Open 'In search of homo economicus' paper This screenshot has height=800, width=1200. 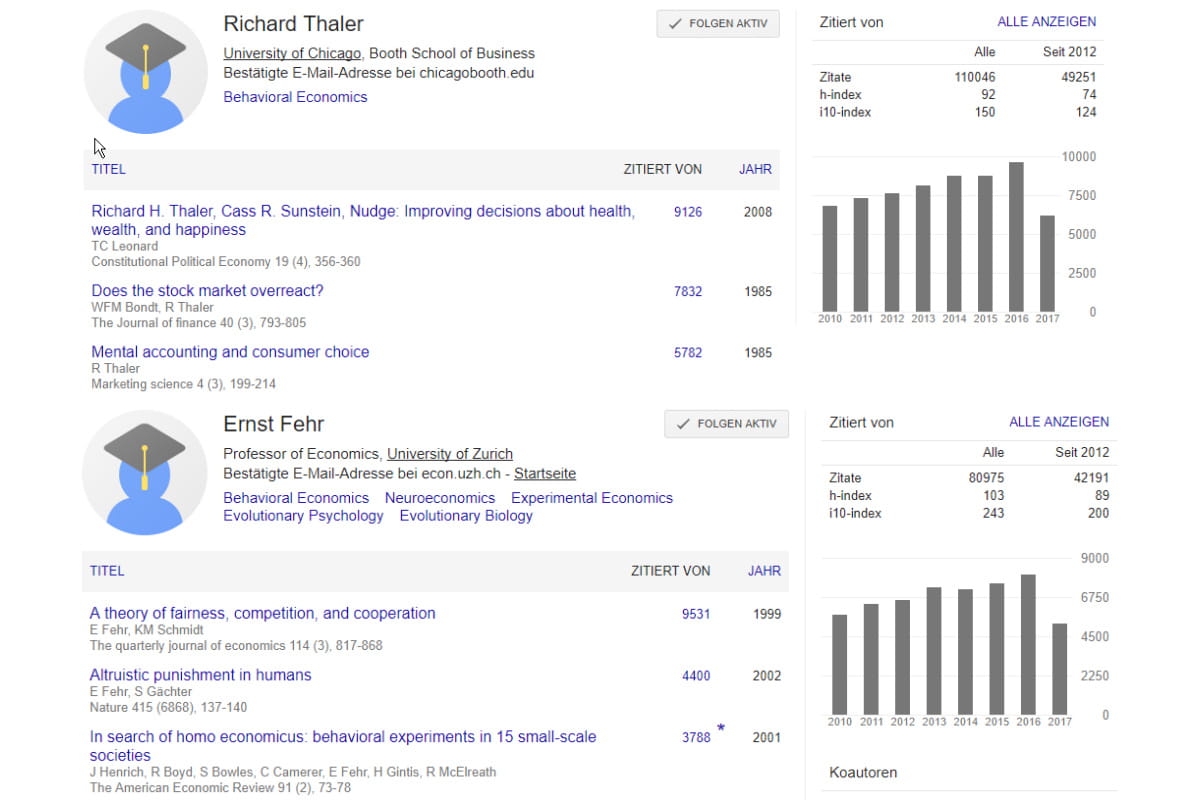click(x=343, y=746)
